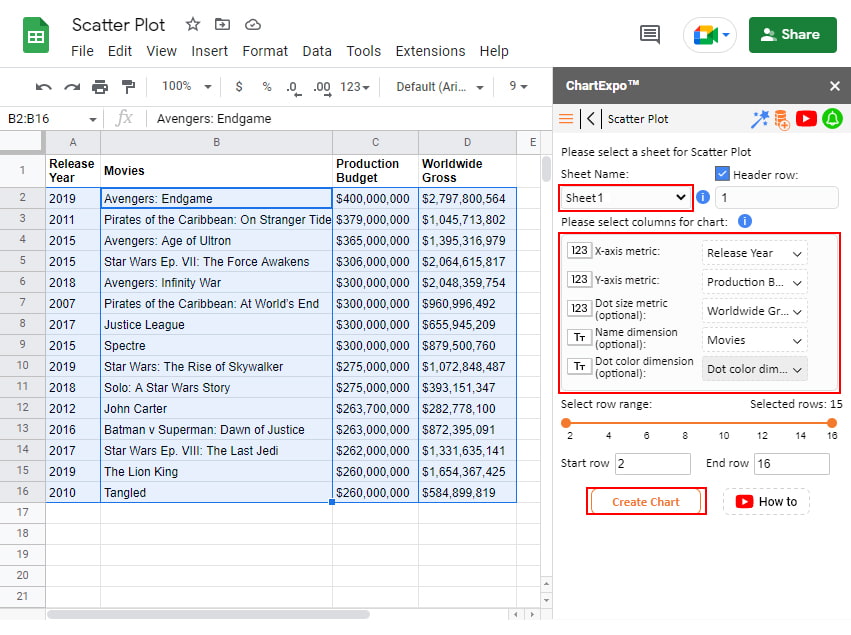Open the X-axis metric dropdown
Screen dimensions: 851x635
pyautogui.click(x=754, y=253)
